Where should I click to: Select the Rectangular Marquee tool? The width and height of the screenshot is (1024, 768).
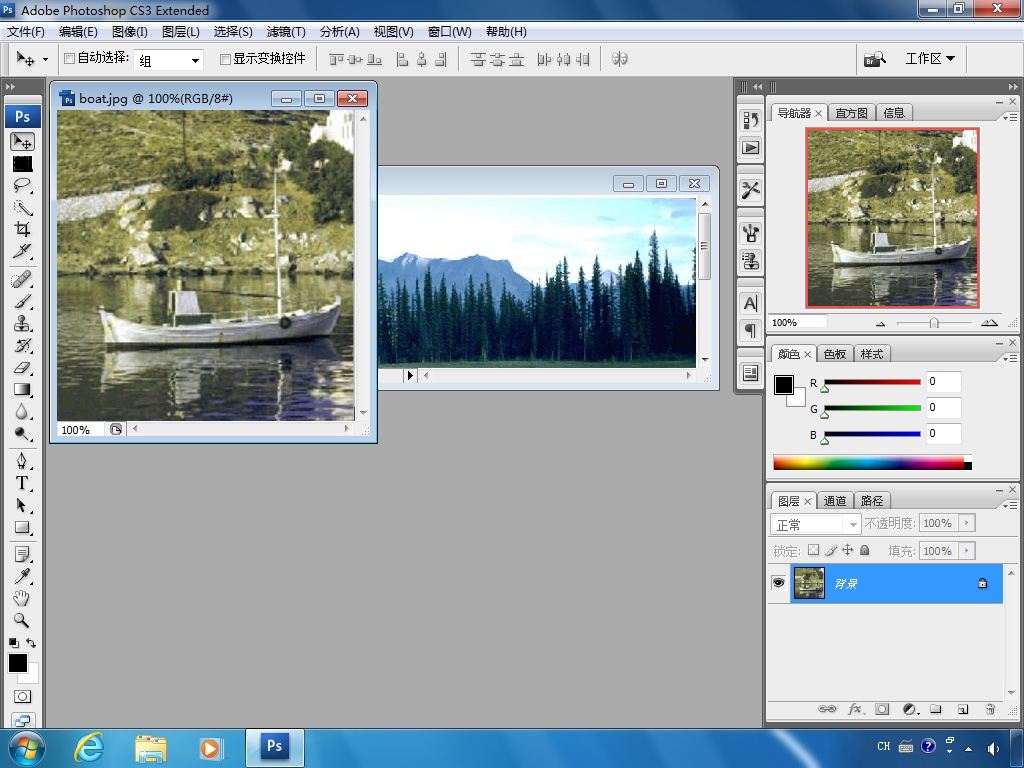click(x=22, y=164)
